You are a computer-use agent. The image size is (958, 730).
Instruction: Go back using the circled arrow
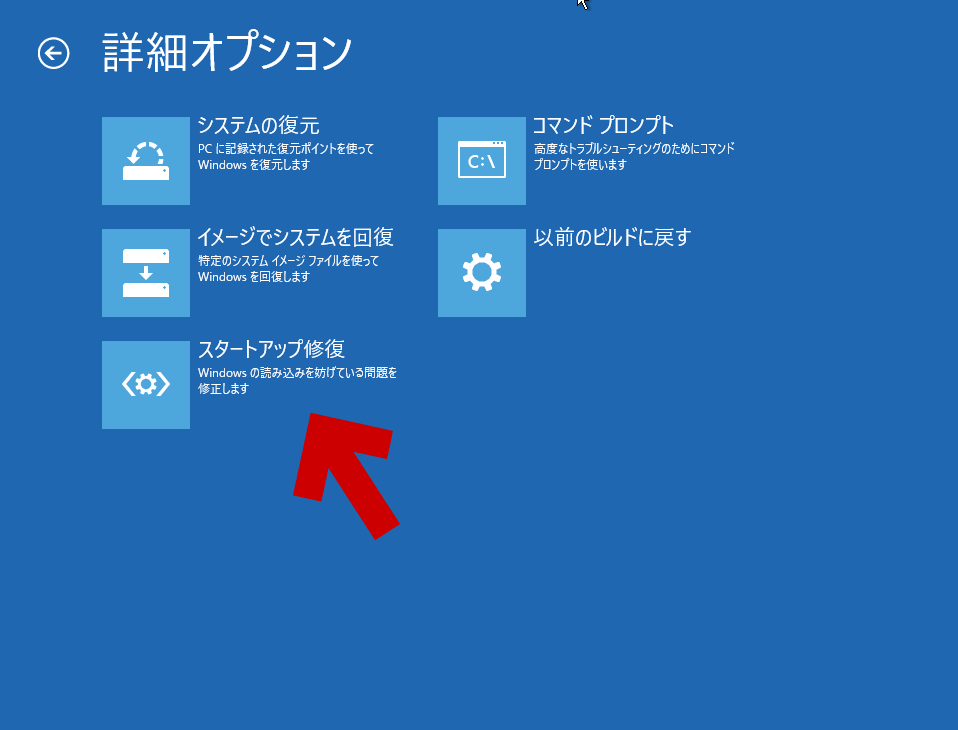(55, 52)
